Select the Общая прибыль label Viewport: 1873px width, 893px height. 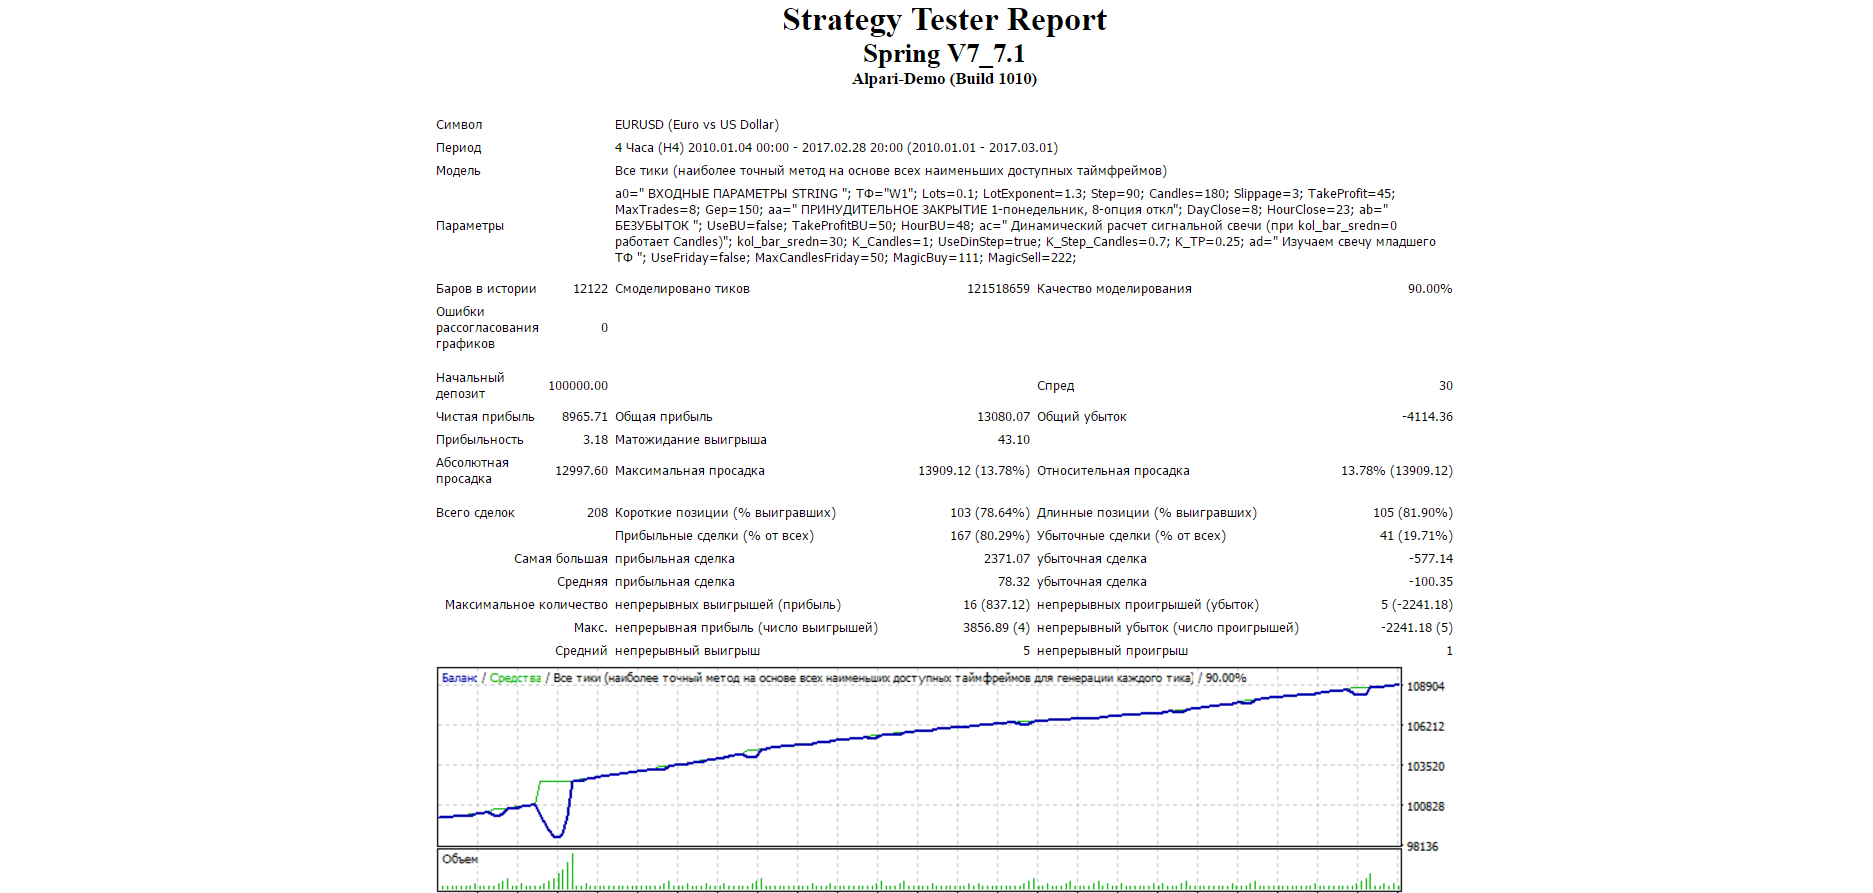(x=664, y=417)
